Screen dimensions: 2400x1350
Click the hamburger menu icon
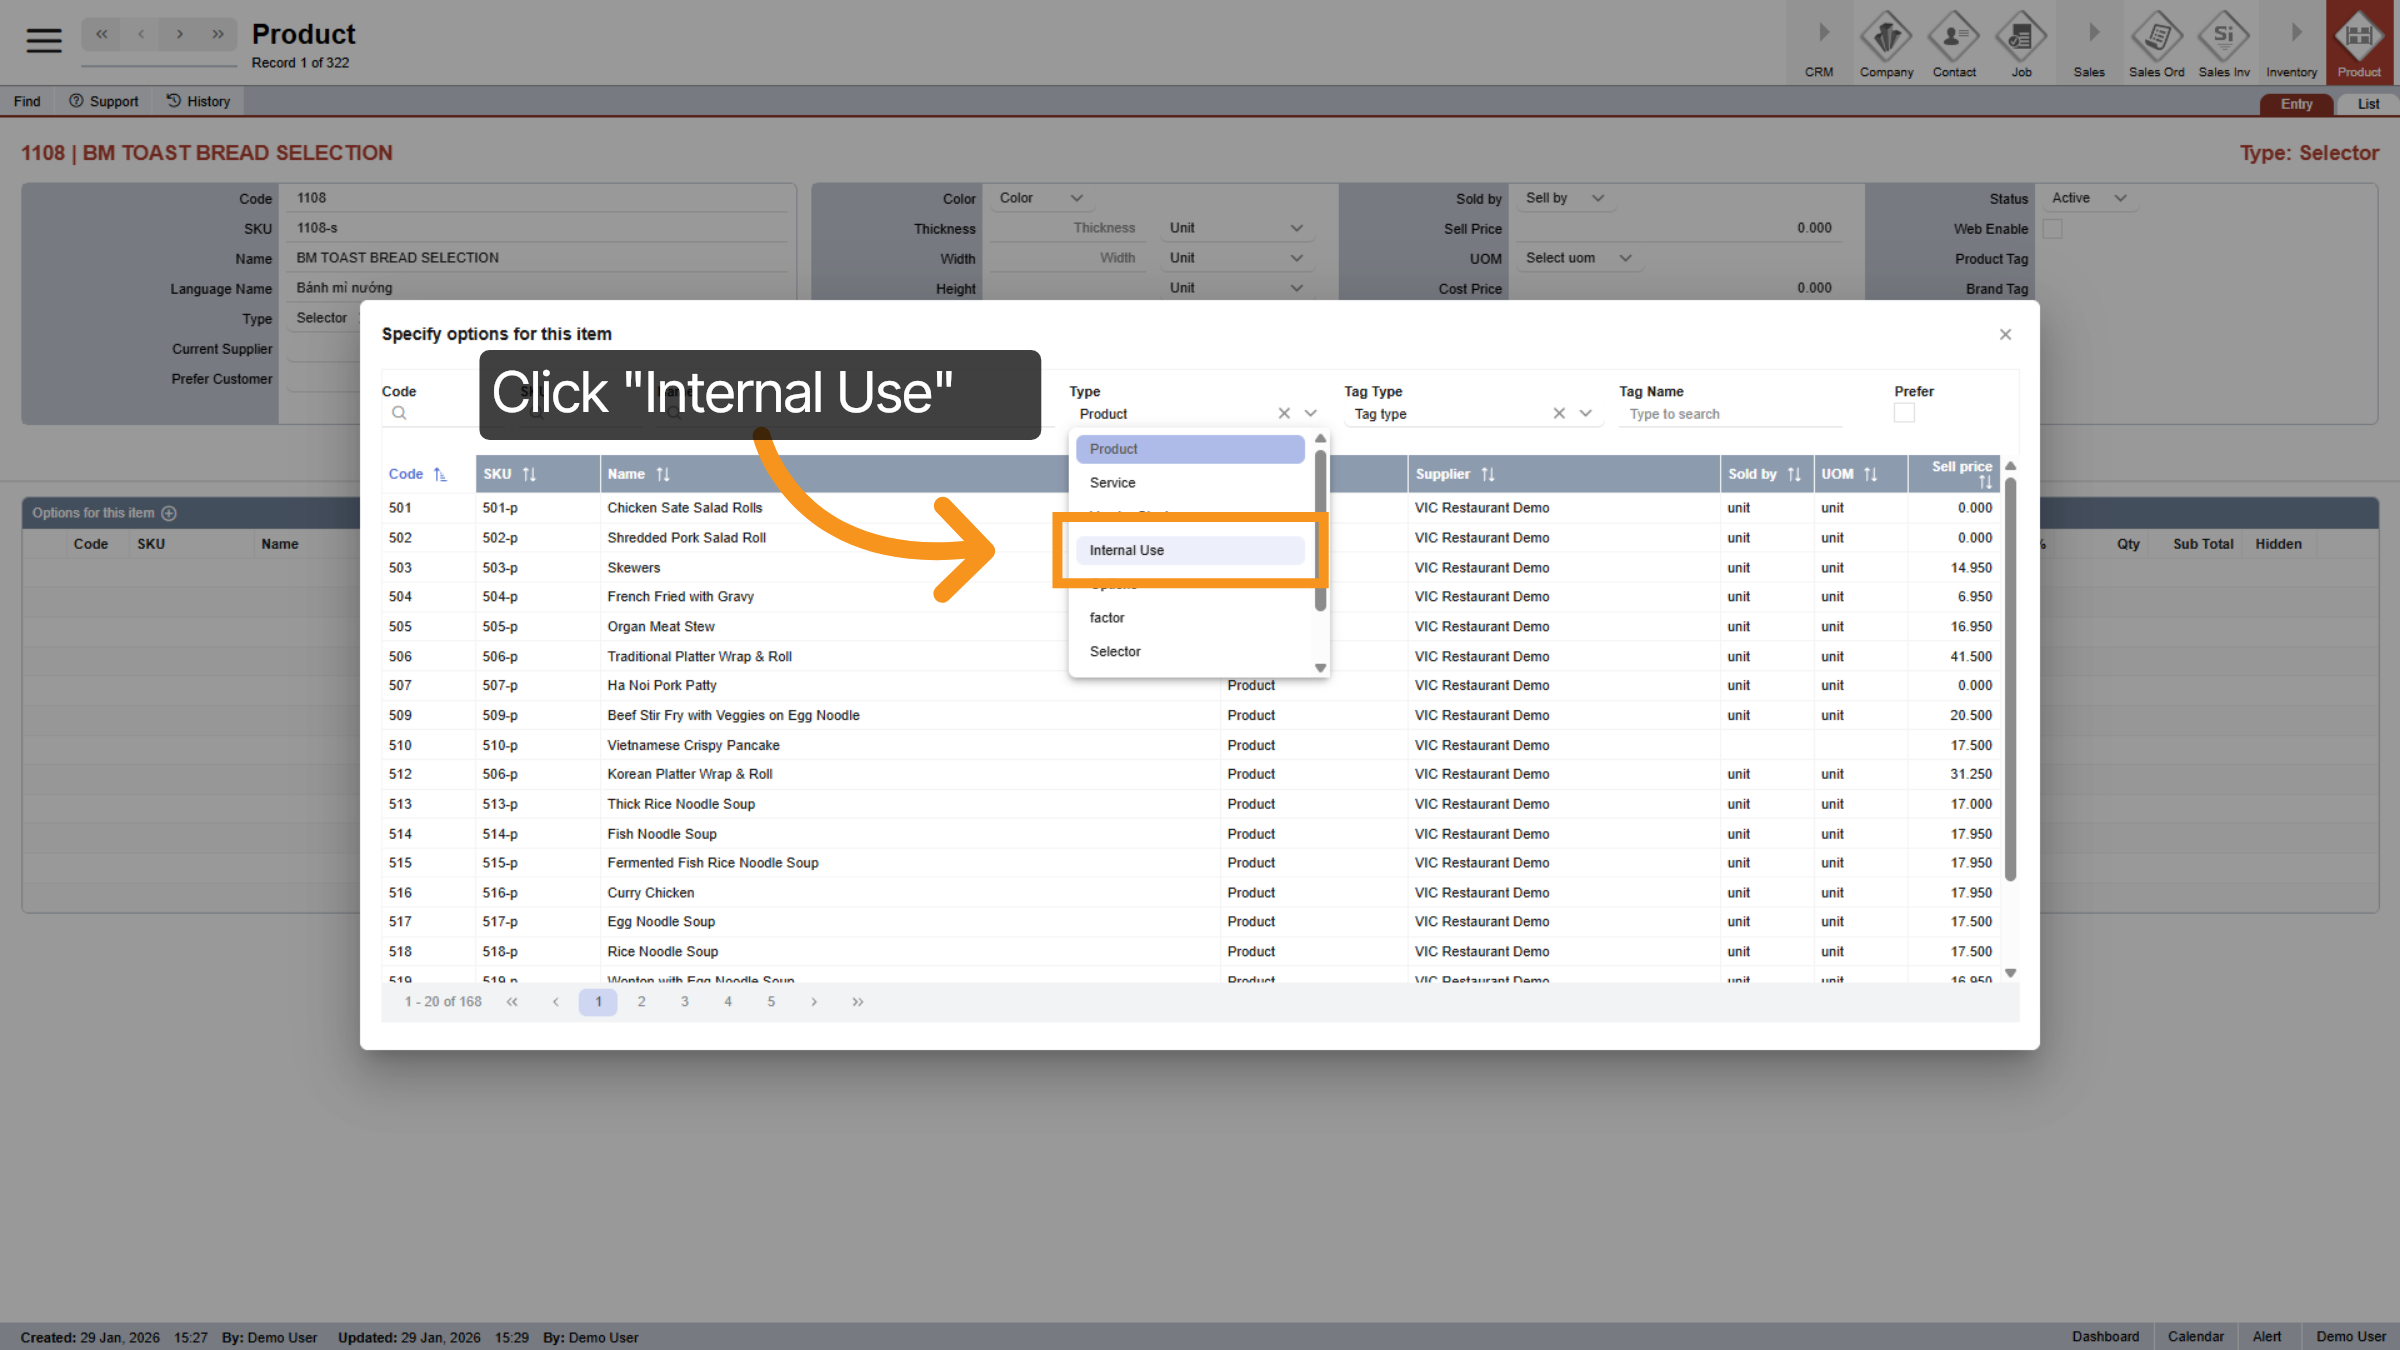click(42, 41)
